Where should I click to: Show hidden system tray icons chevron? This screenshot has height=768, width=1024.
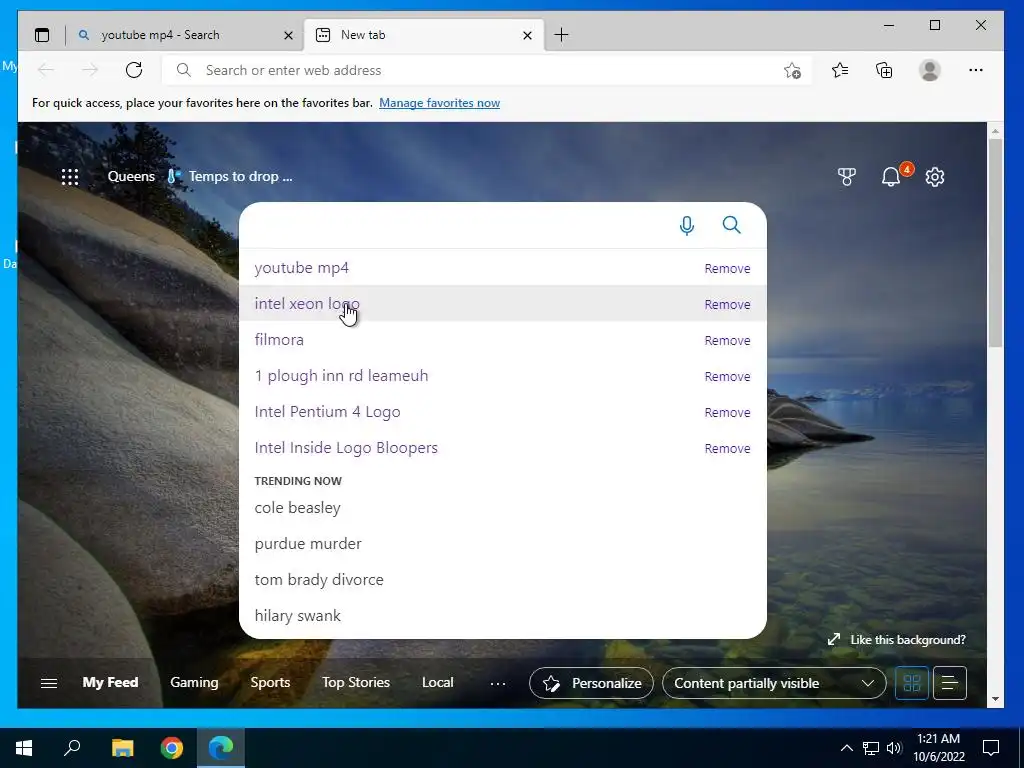click(x=846, y=748)
